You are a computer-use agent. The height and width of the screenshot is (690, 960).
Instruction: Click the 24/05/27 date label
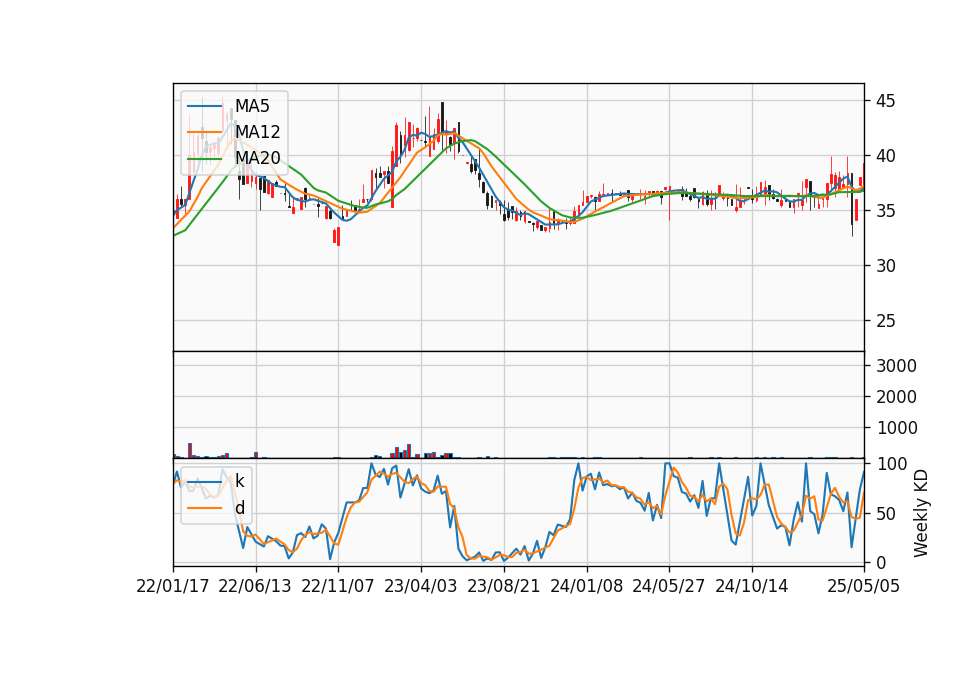click(669, 586)
